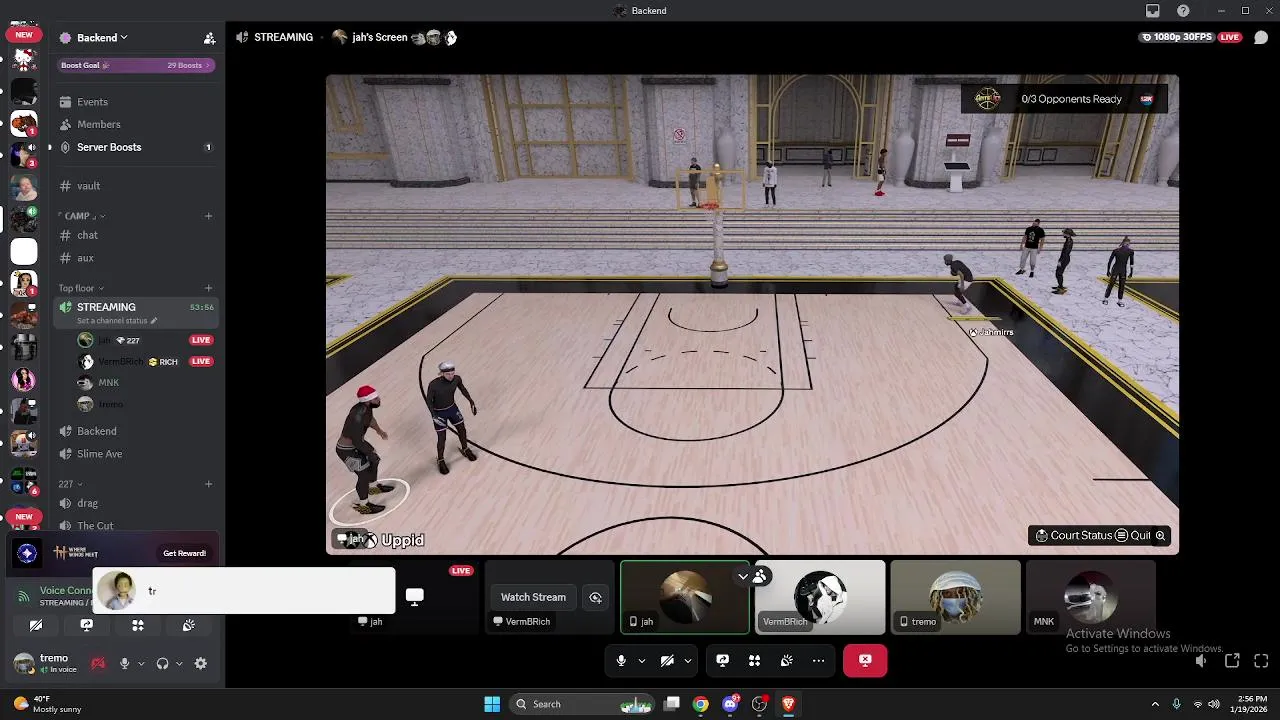
Task: Enter full screen mode for the stream
Action: pos(1261,661)
